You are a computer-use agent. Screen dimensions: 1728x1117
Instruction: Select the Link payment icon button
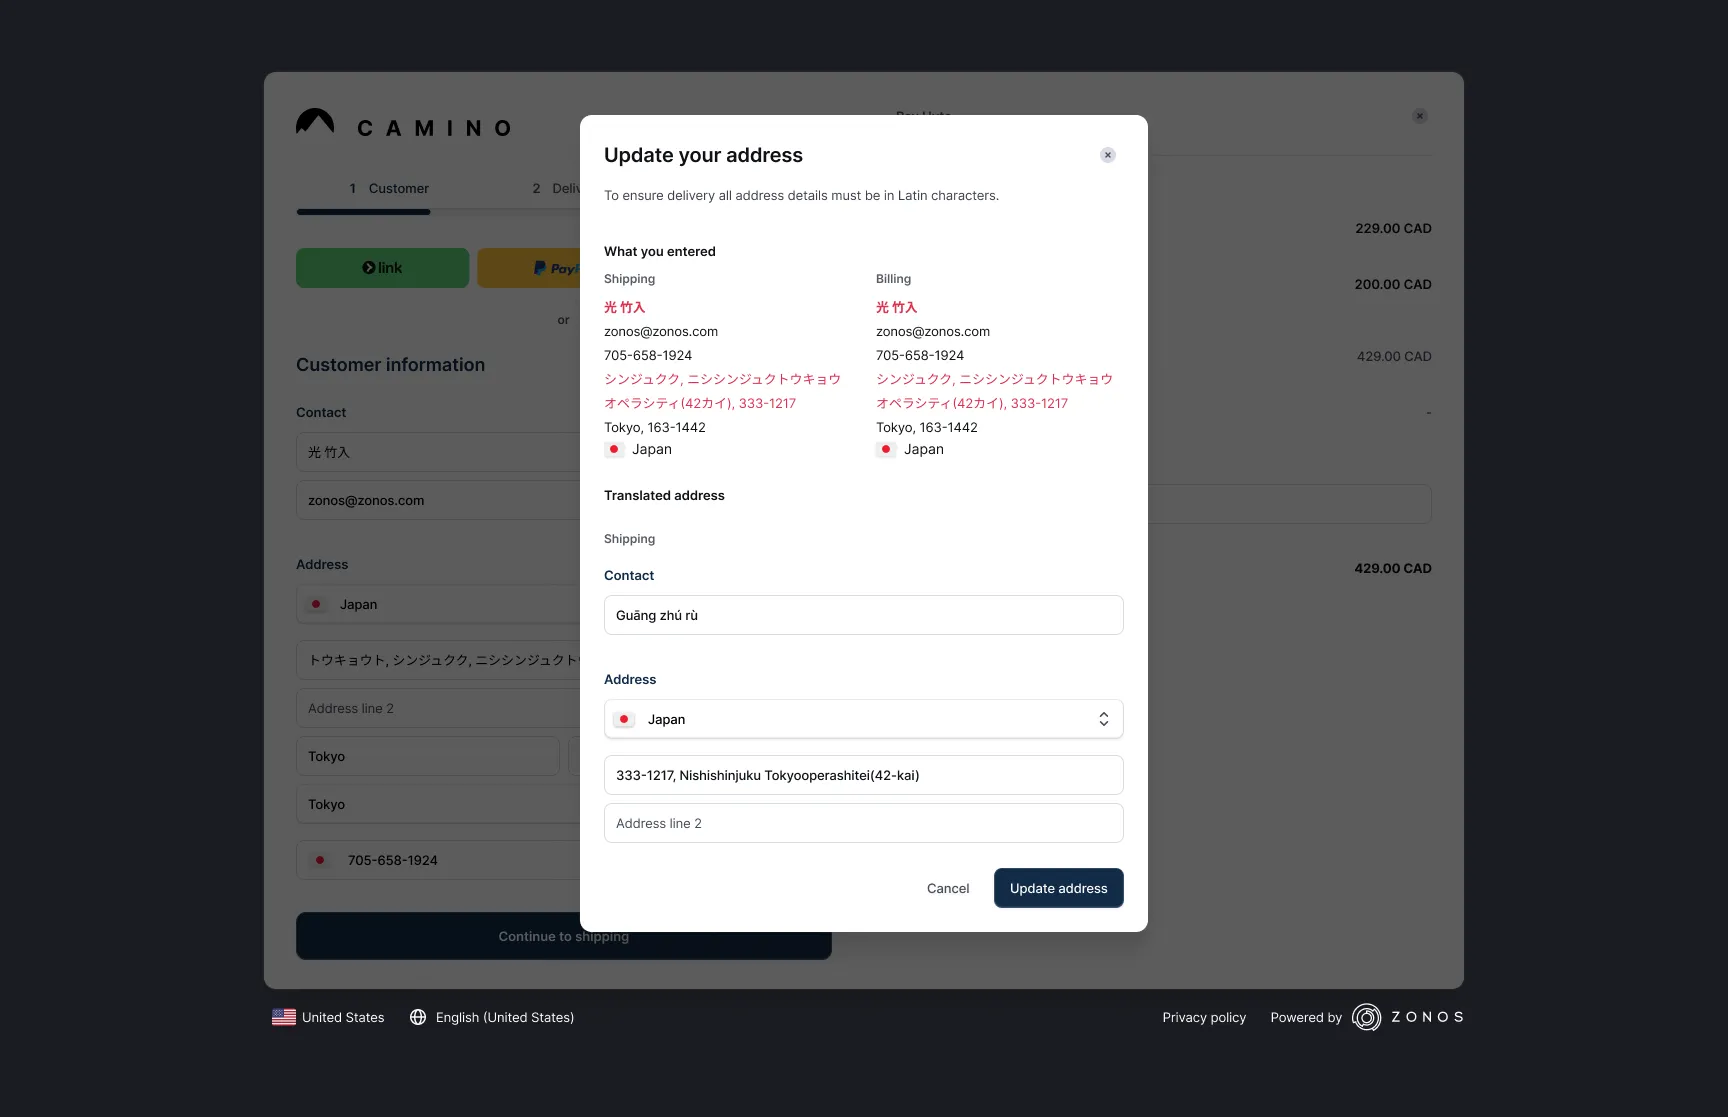pos(382,267)
